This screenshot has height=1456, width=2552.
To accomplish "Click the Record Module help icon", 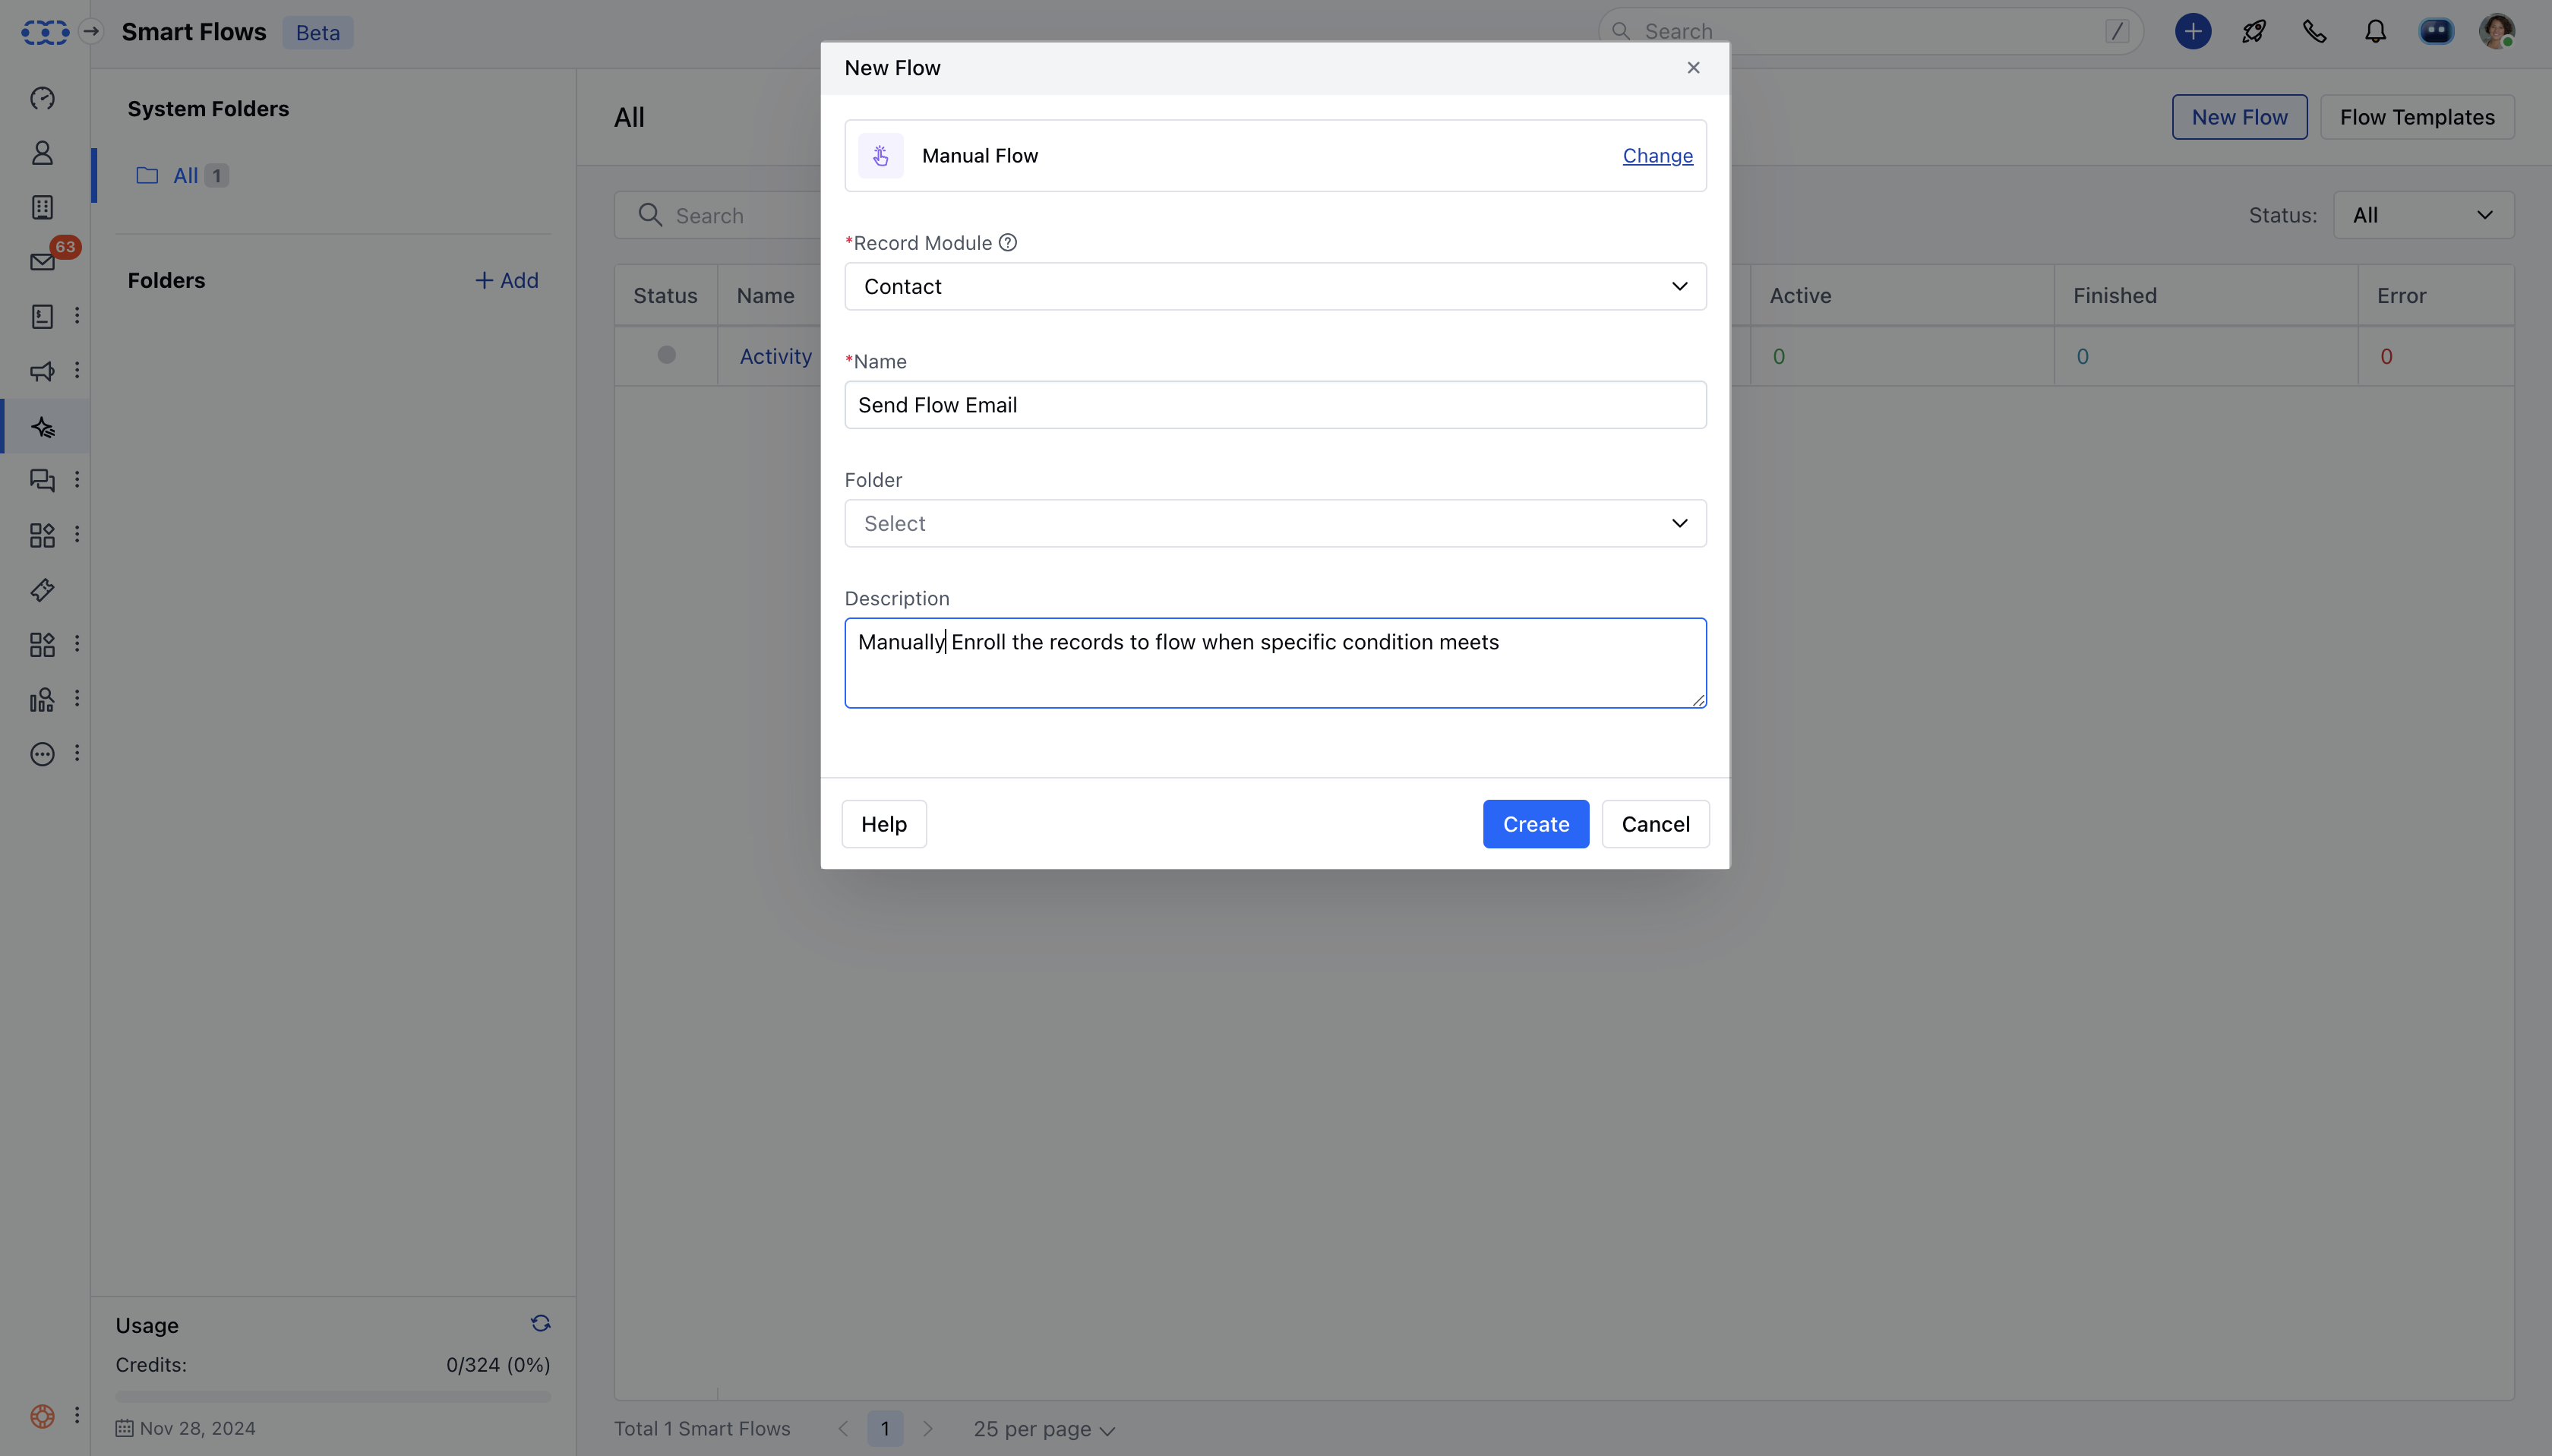I will coord(1008,243).
